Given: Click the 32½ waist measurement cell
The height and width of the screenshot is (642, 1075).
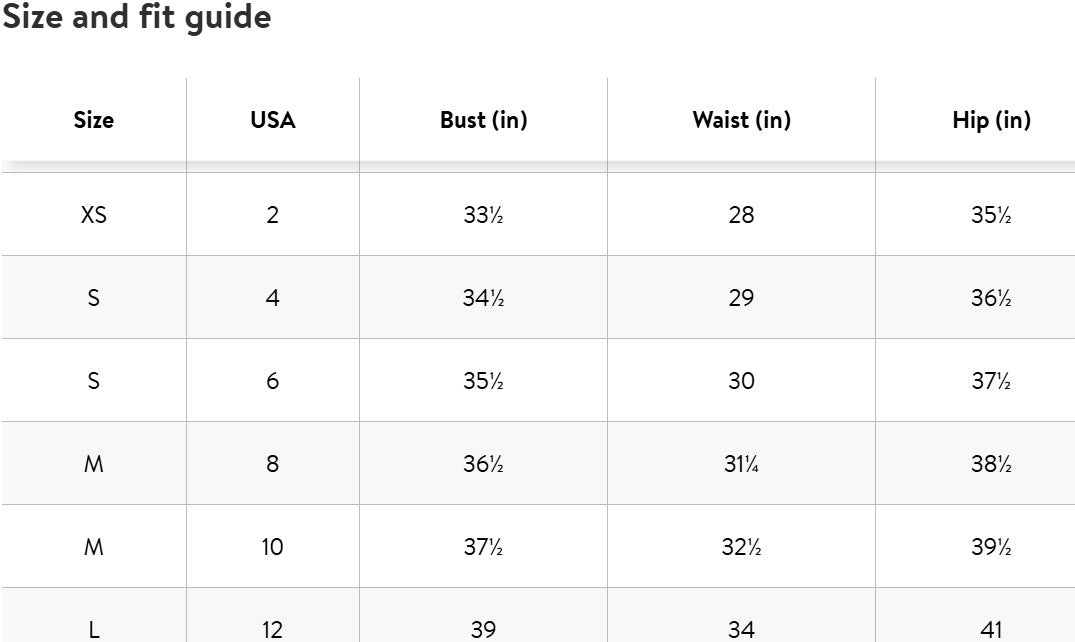Looking at the screenshot, I should (x=741, y=547).
